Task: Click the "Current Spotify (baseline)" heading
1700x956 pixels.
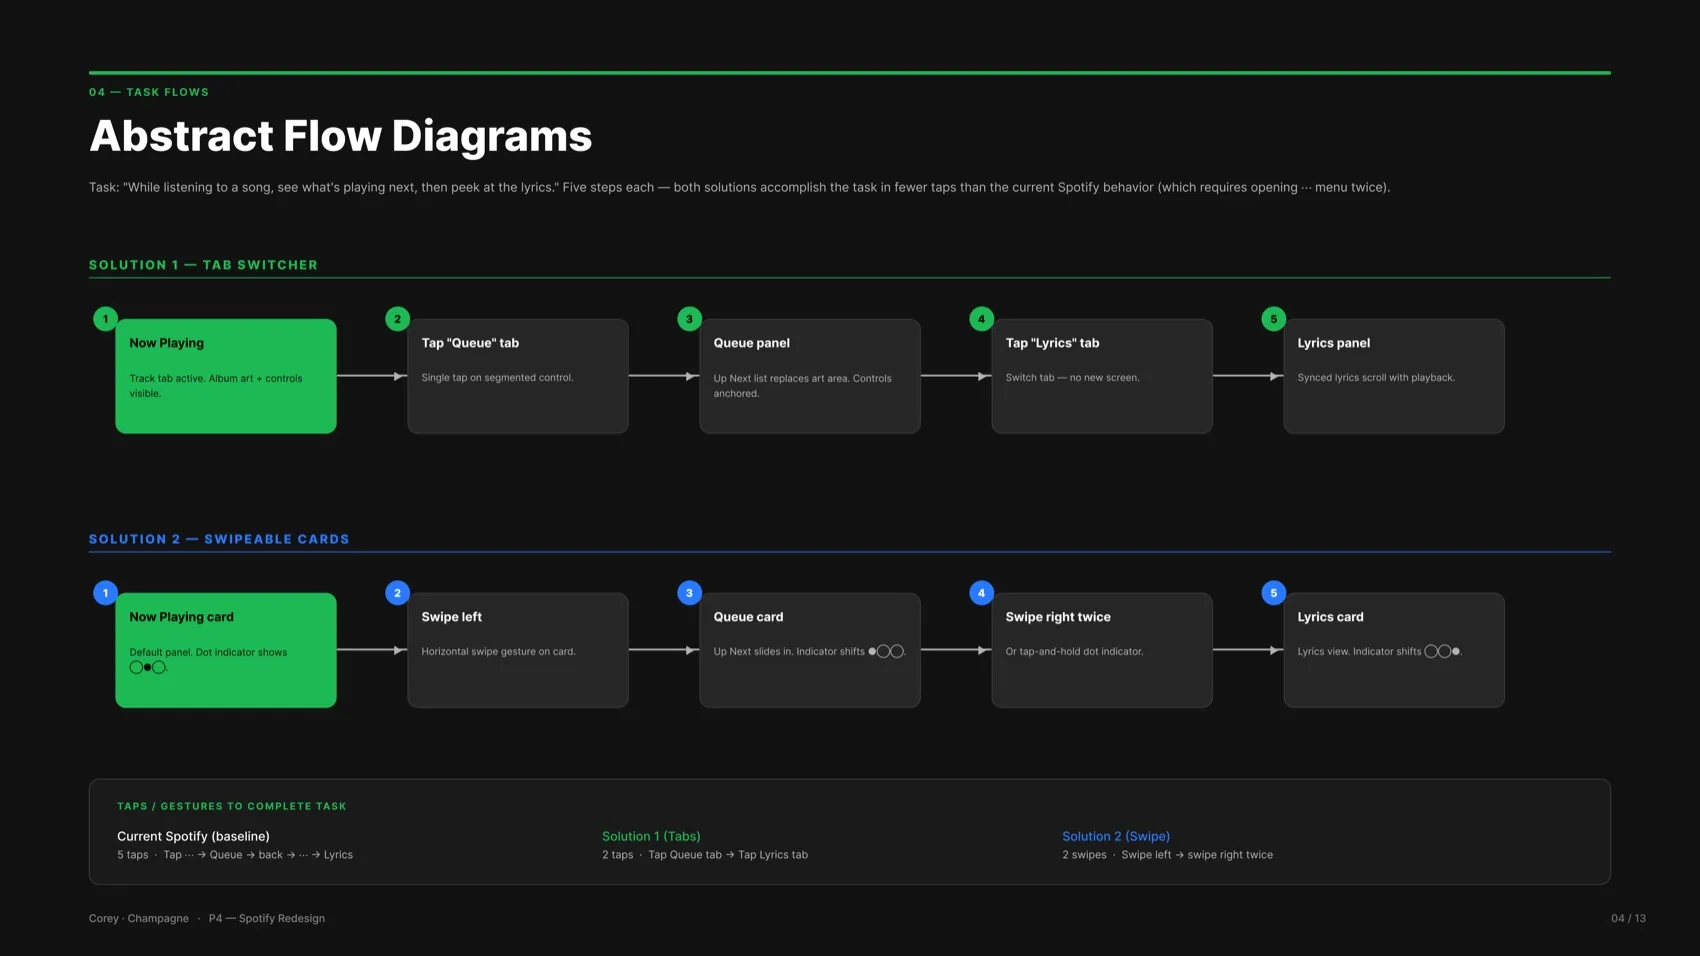Action: pos(193,836)
